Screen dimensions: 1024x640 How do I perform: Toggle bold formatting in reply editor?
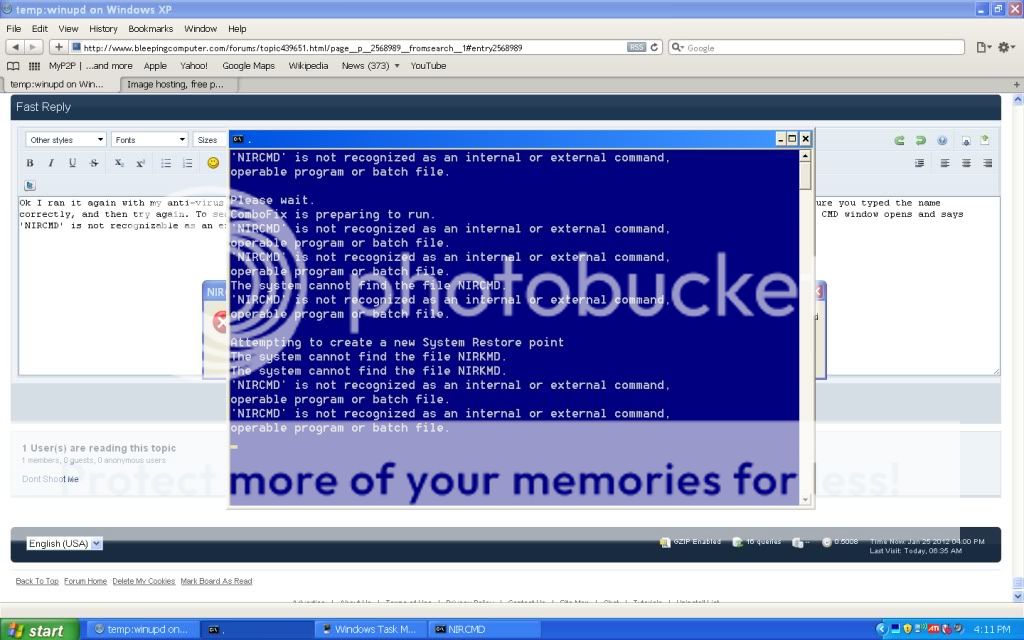pyautogui.click(x=30, y=163)
